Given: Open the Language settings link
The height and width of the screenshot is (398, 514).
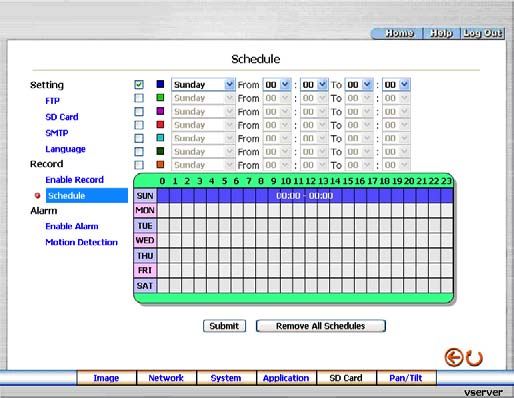Looking at the screenshot, I should [x=65, y=149].
